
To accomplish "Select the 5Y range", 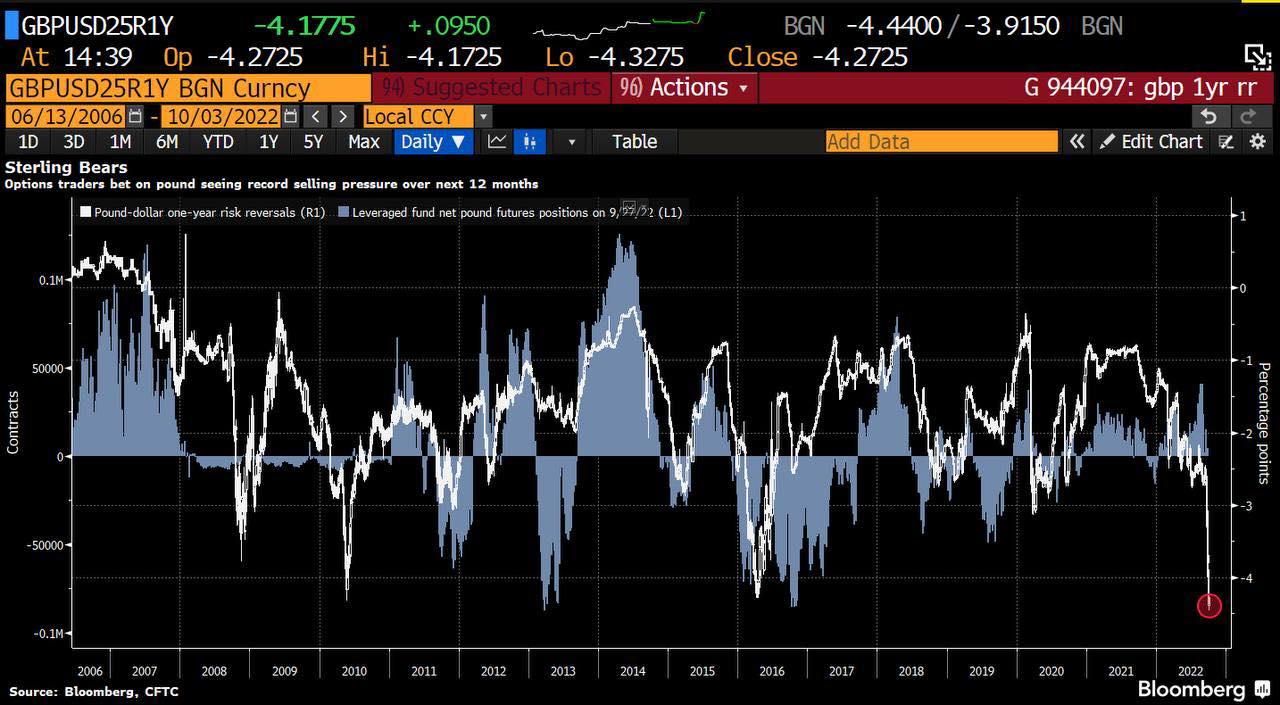I will click(313, 142).
